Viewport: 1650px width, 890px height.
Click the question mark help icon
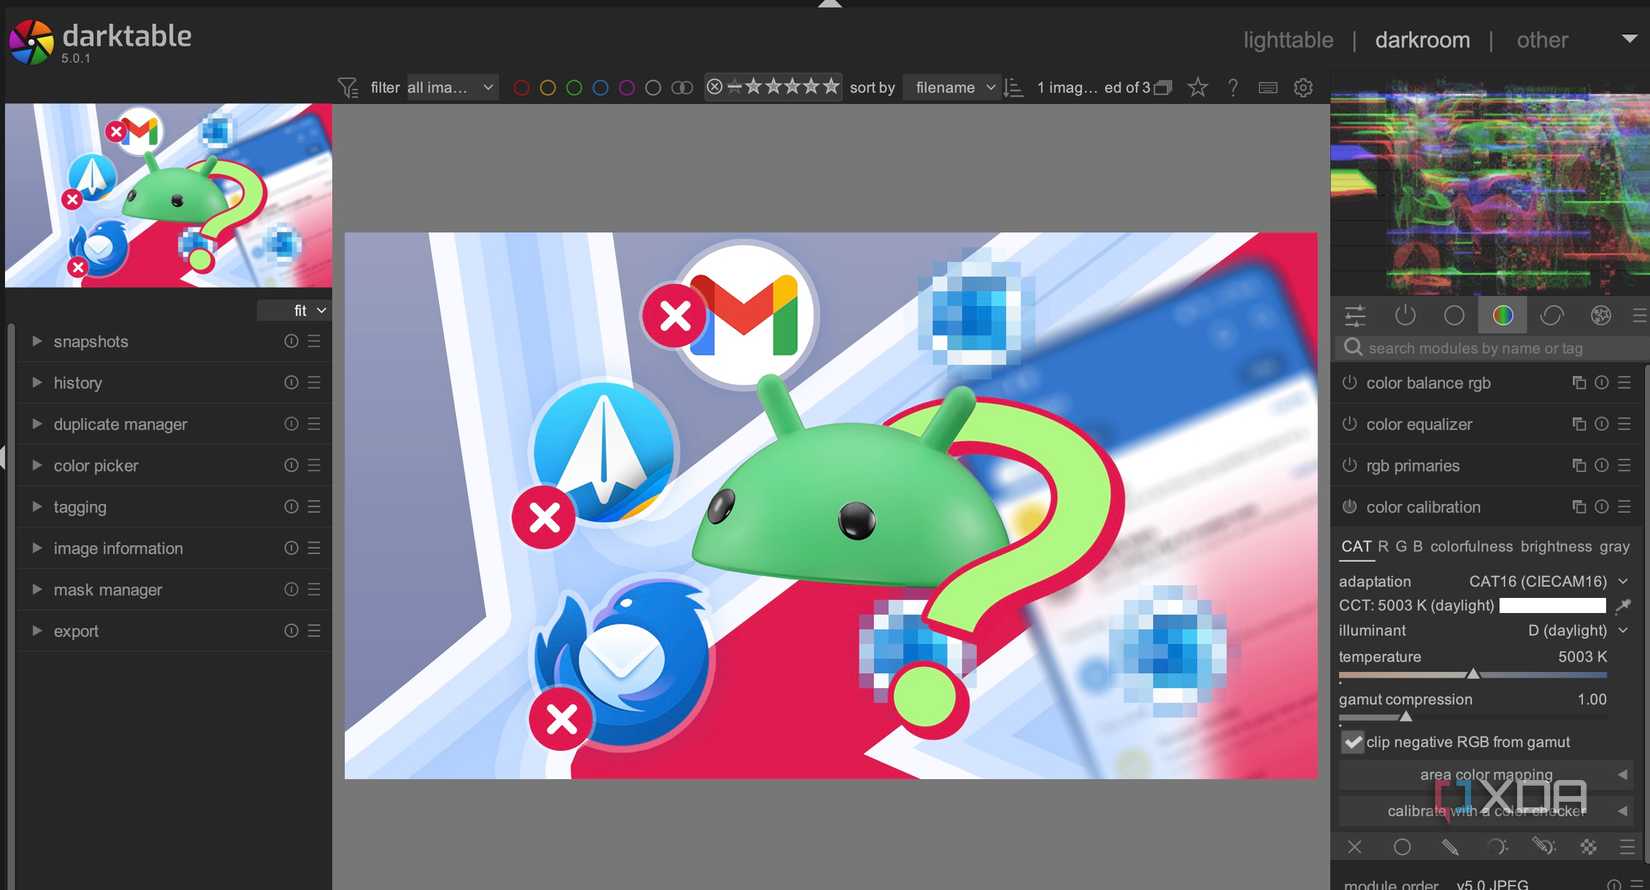point(1233,88)
